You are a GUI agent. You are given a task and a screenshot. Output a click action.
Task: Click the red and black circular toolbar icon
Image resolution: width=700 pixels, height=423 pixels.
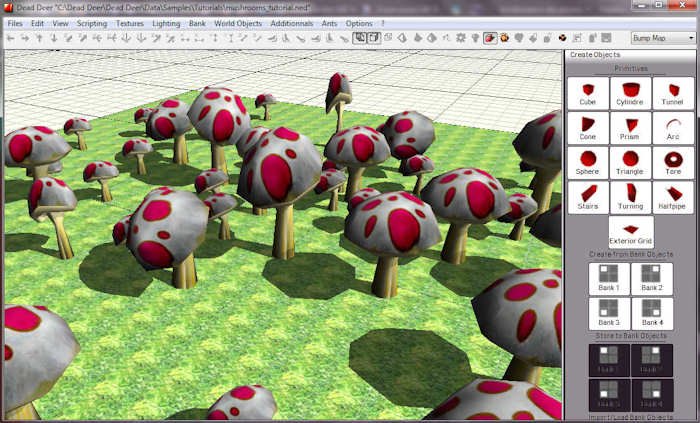(562, 38)
